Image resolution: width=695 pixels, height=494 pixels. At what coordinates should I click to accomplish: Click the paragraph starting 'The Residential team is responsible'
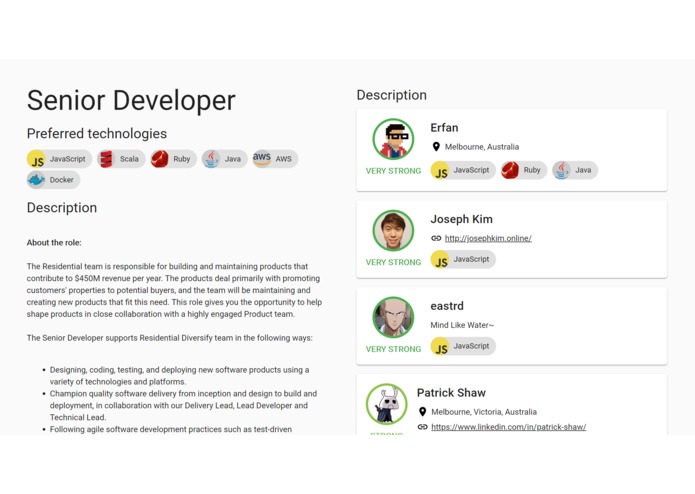point(174,290)
